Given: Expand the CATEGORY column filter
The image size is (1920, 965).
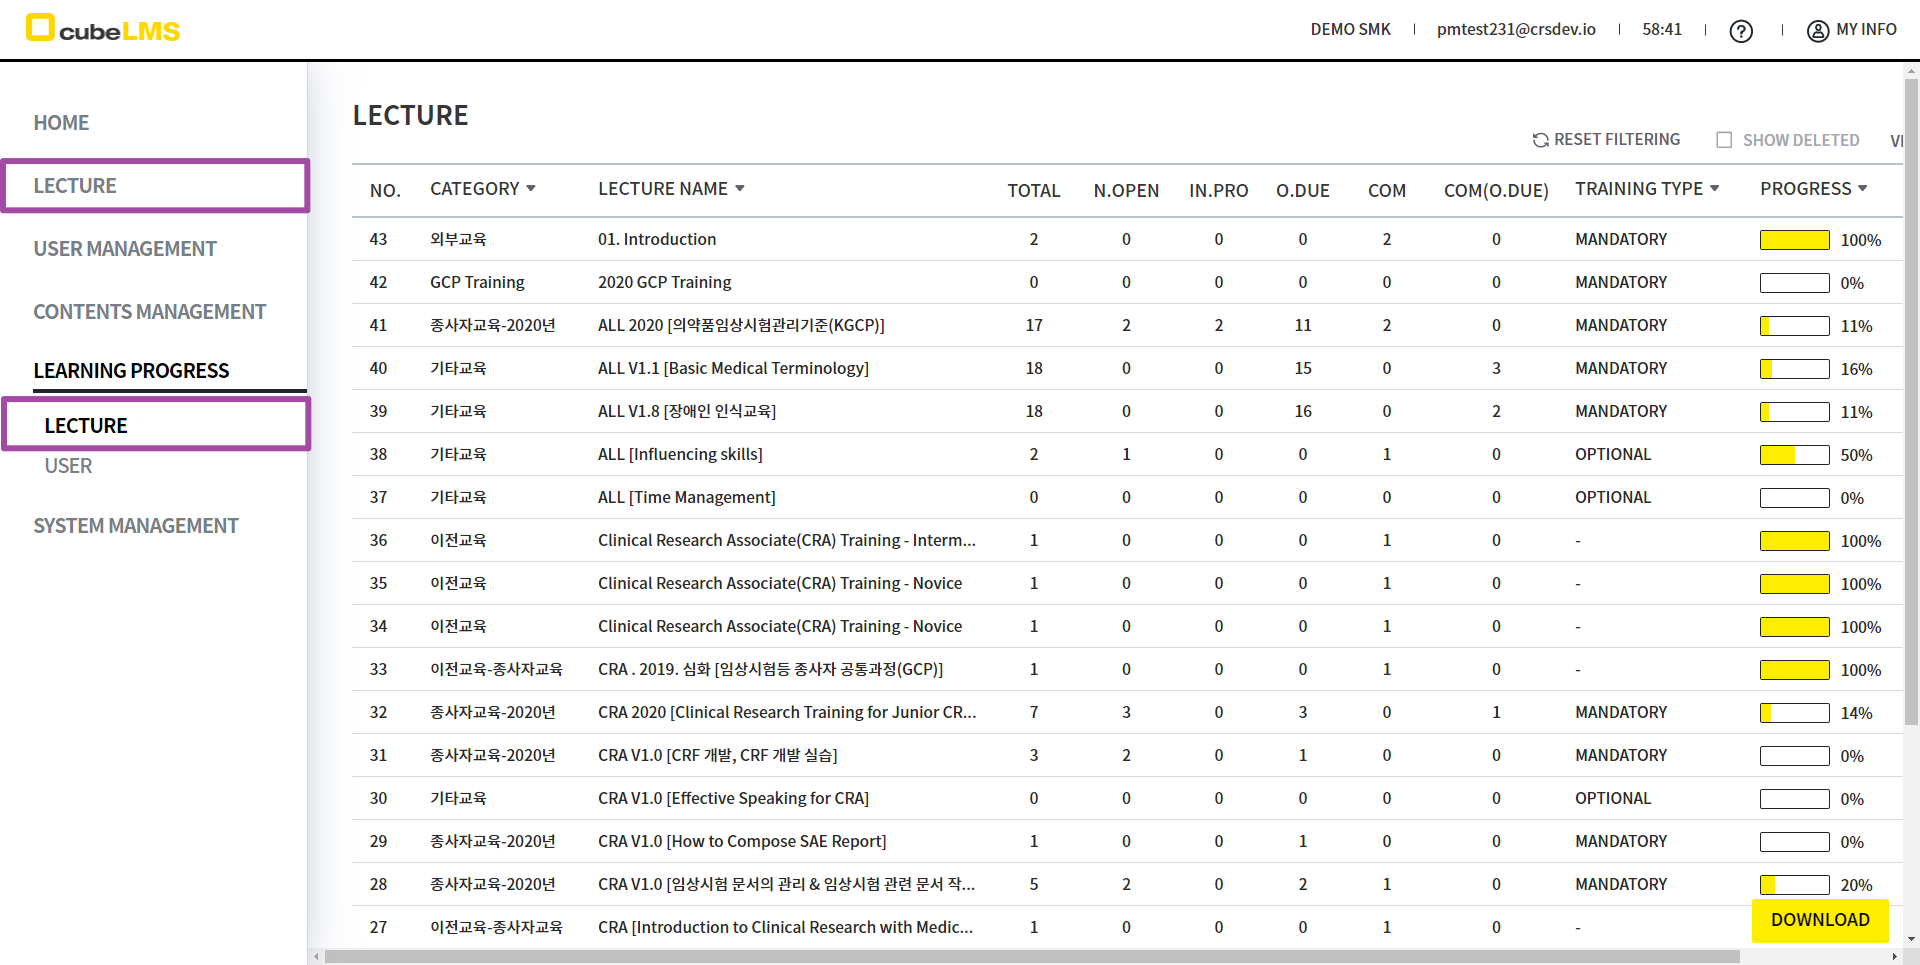Looking at the screenshot, I should coord(531,189).
